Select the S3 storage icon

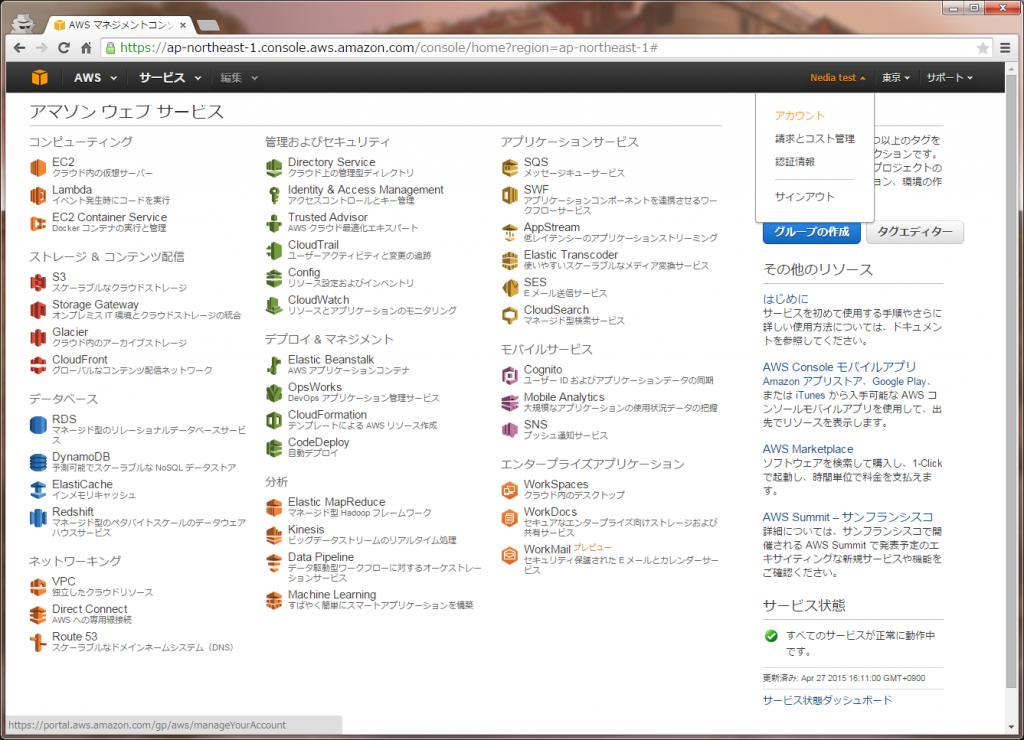pyautogui.click(x=38, y=283)
